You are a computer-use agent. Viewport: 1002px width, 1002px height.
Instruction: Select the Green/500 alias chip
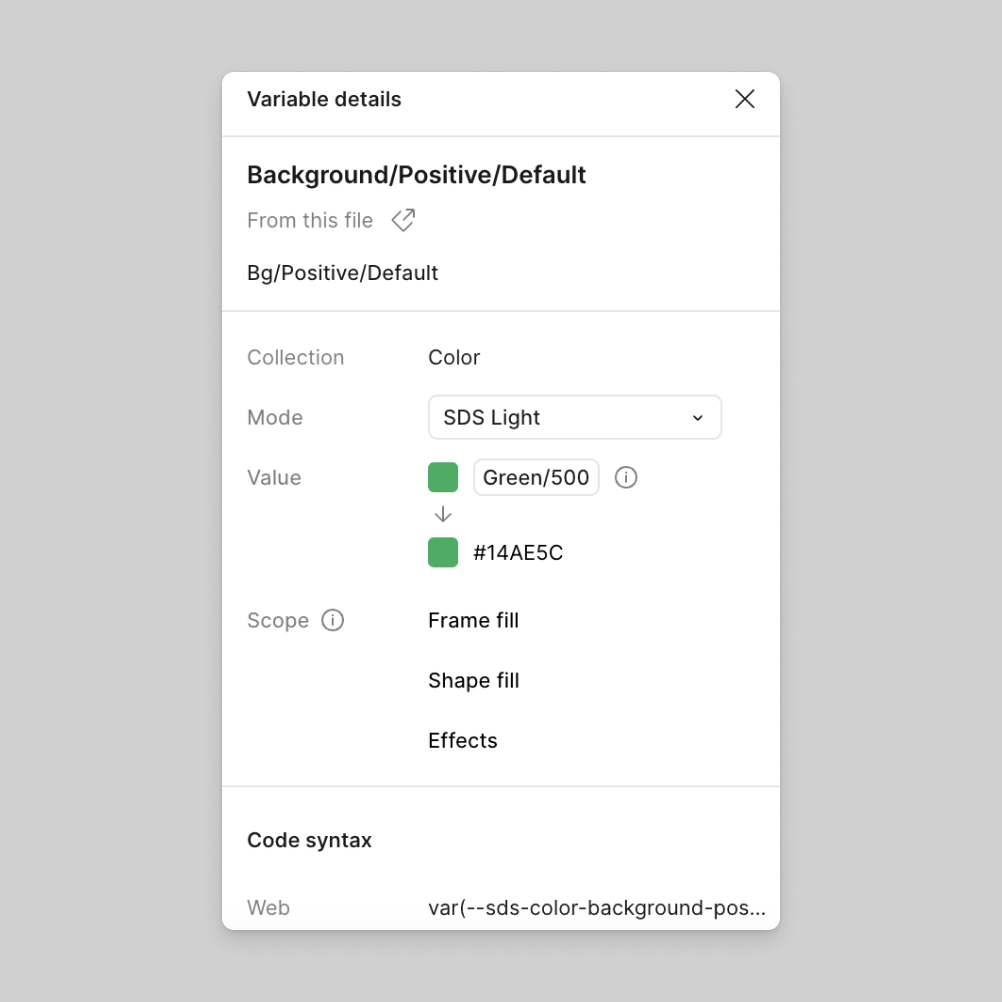point(536,478)
